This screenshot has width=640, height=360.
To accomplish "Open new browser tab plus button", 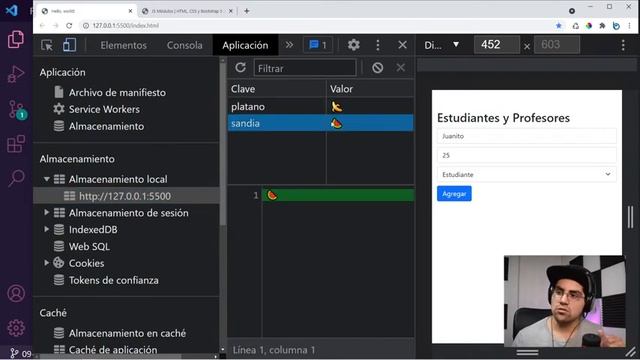I will [247, 11].
